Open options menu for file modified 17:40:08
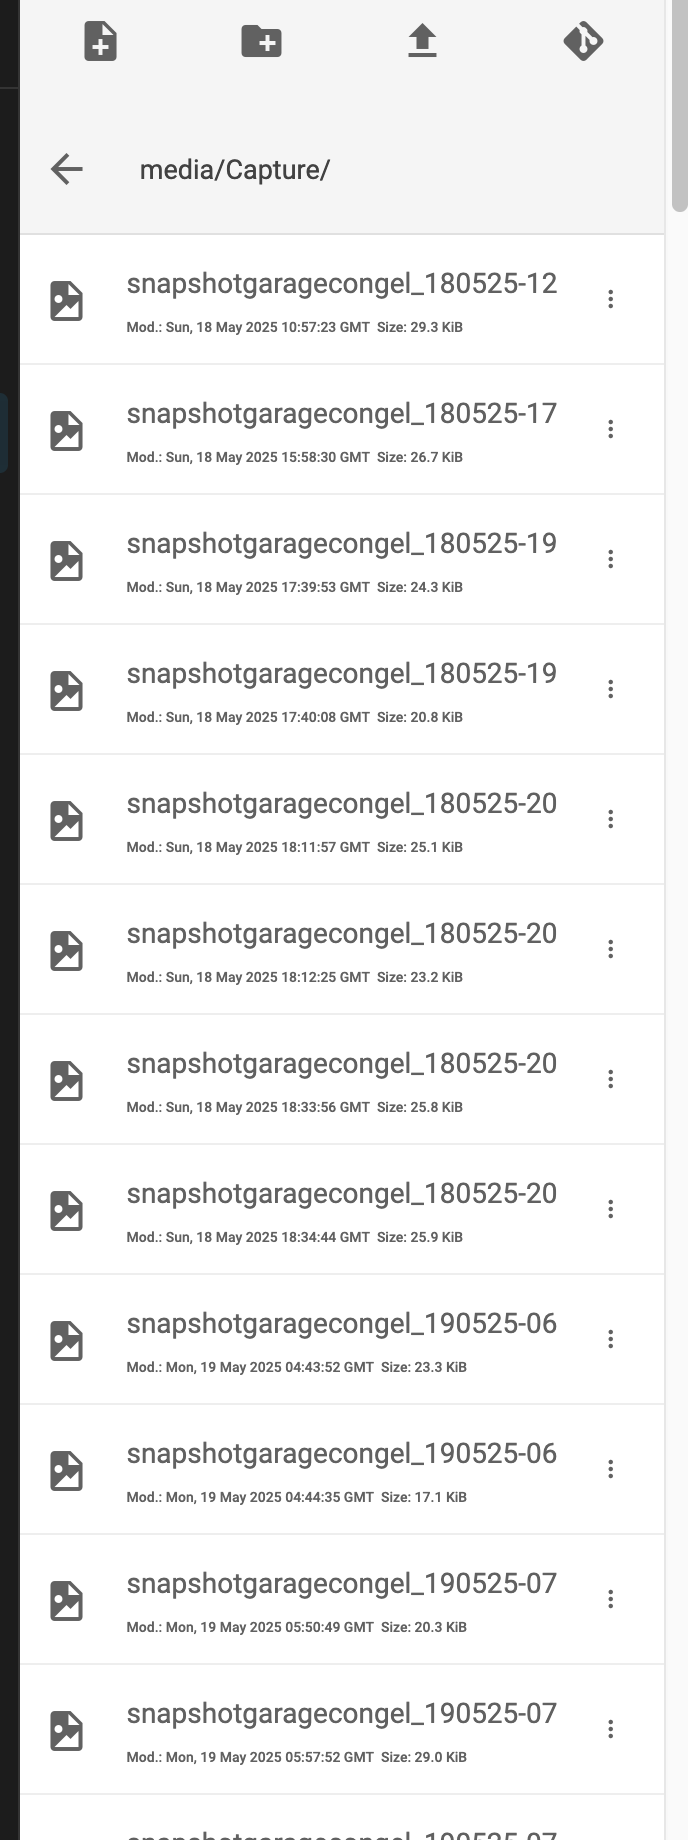 pyautogui.click(x=610, y=689)
